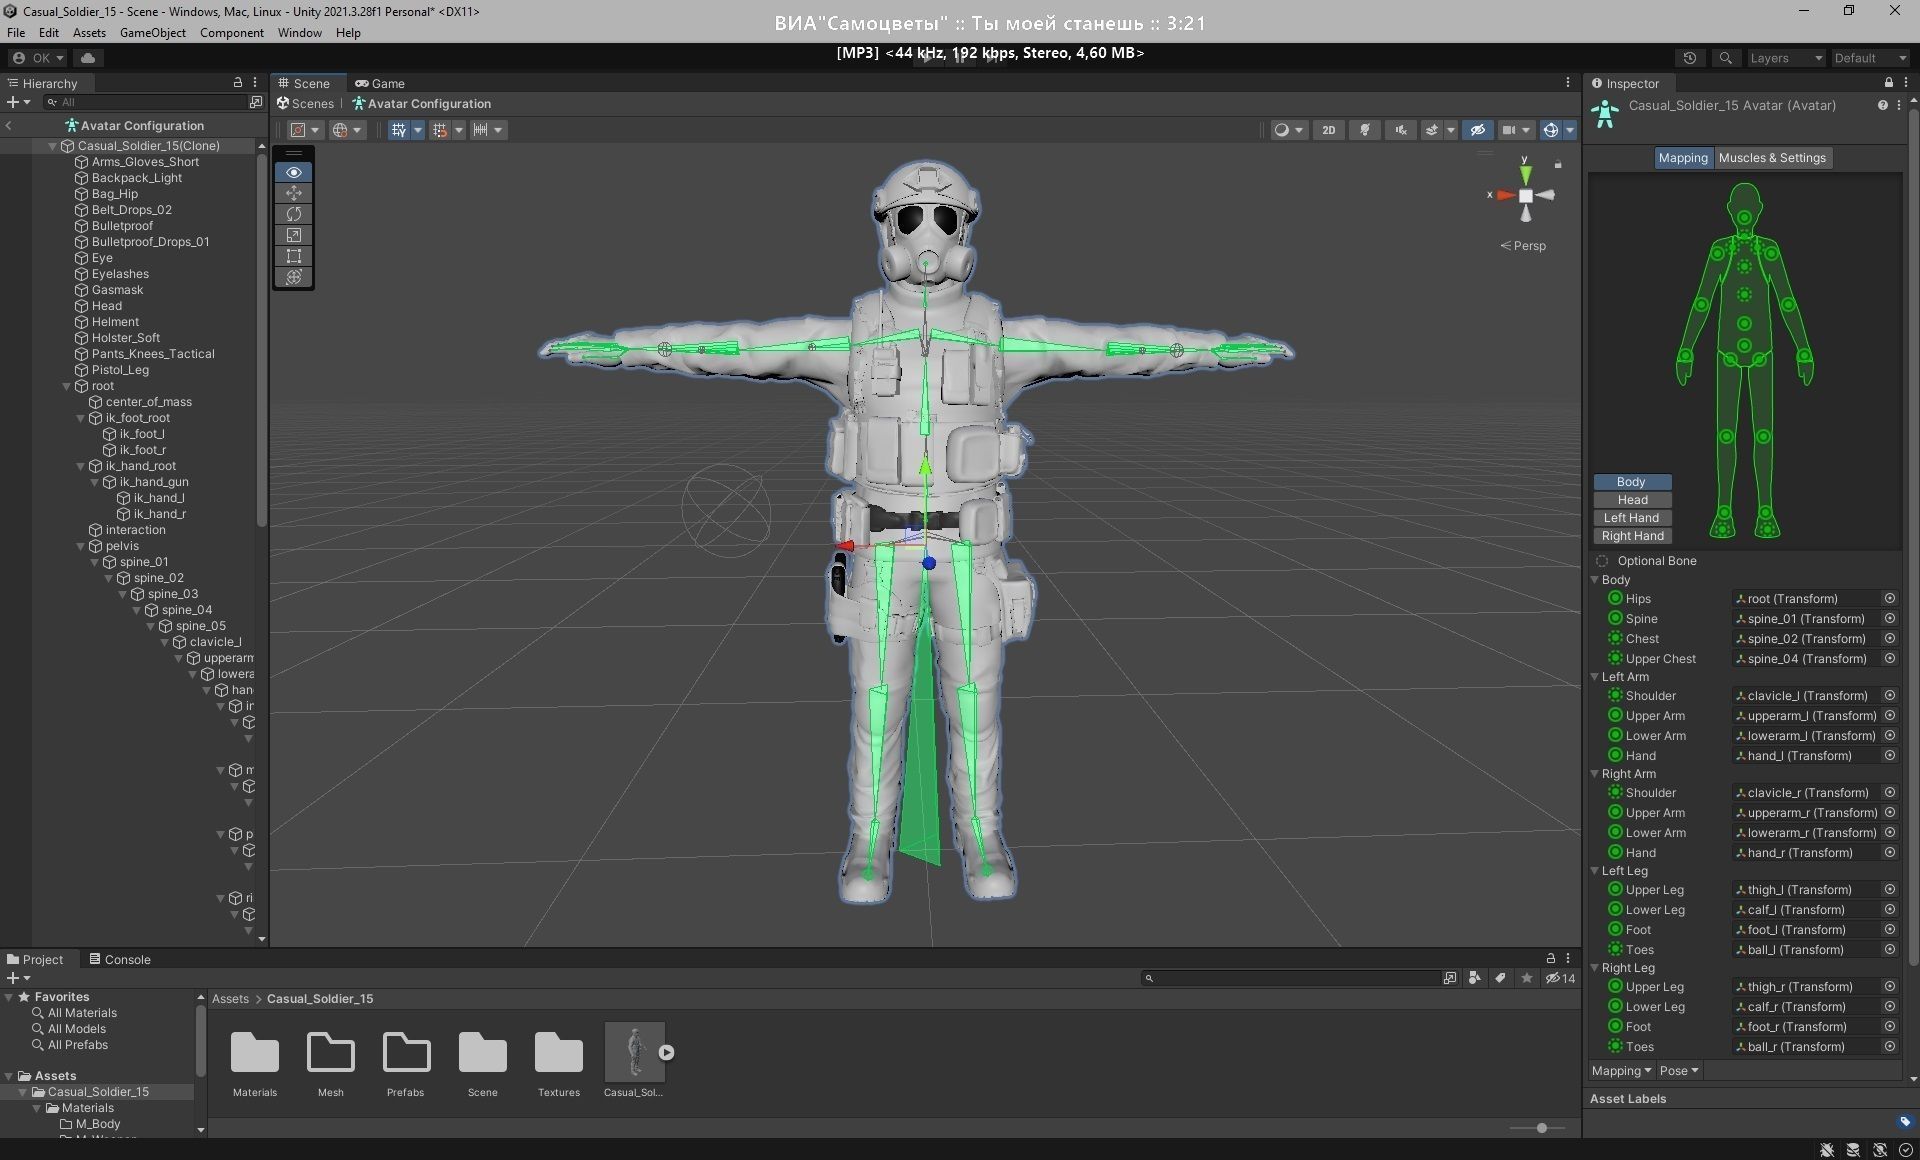
Task: Collapse the pelvis node in Hierarchy
Action: pyautogui.click(x=81, y=546)
